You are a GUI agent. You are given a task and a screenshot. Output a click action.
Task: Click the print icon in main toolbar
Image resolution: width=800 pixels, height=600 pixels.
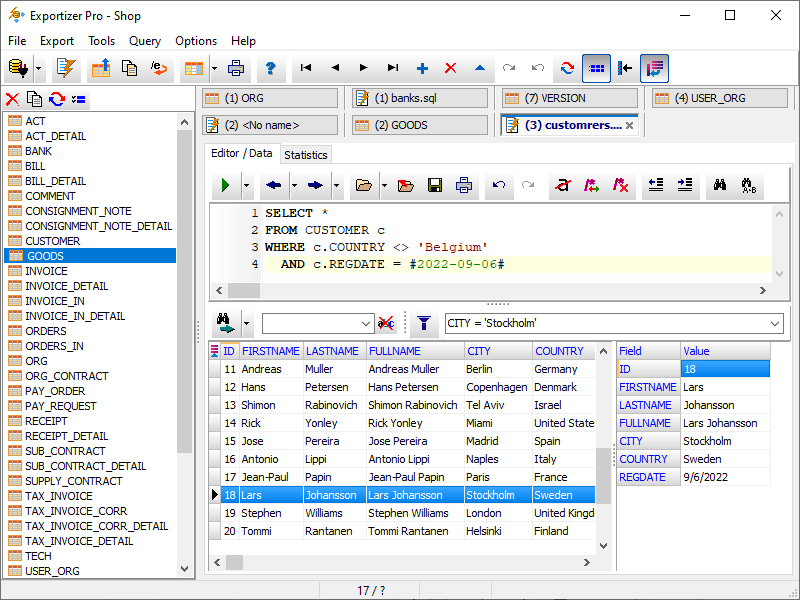click(x=236, y=68)
